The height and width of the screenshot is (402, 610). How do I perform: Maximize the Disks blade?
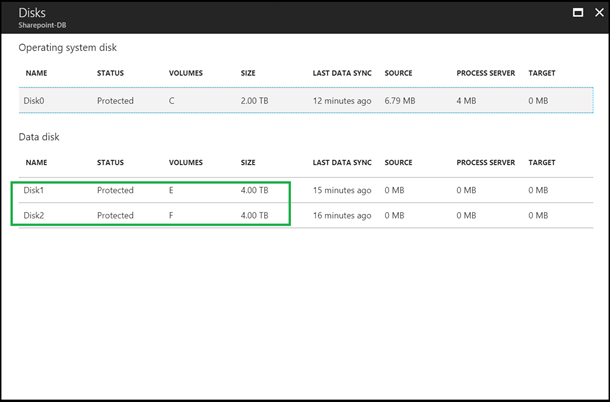[578, 13]
